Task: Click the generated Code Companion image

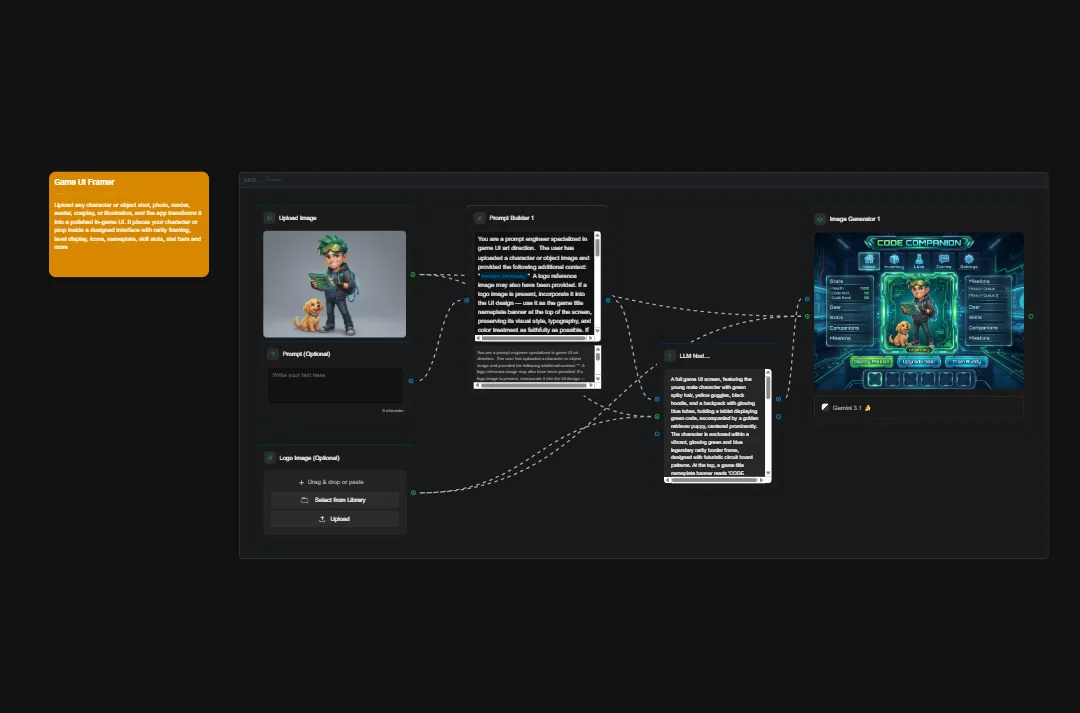Action: pyautogui.click(x=918, y=310)
